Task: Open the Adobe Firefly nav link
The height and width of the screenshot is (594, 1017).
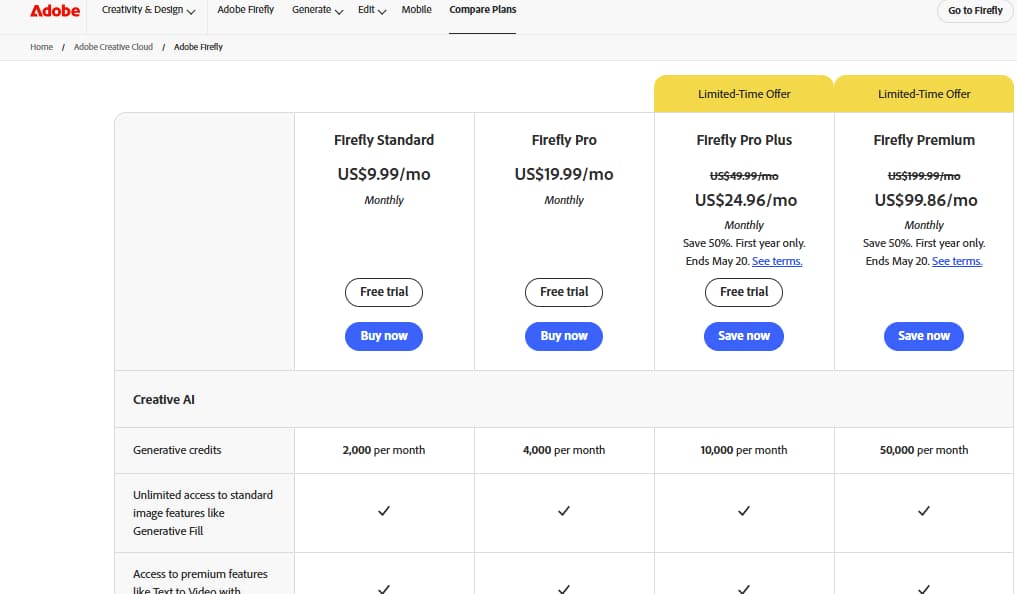Action: (245, 10)
